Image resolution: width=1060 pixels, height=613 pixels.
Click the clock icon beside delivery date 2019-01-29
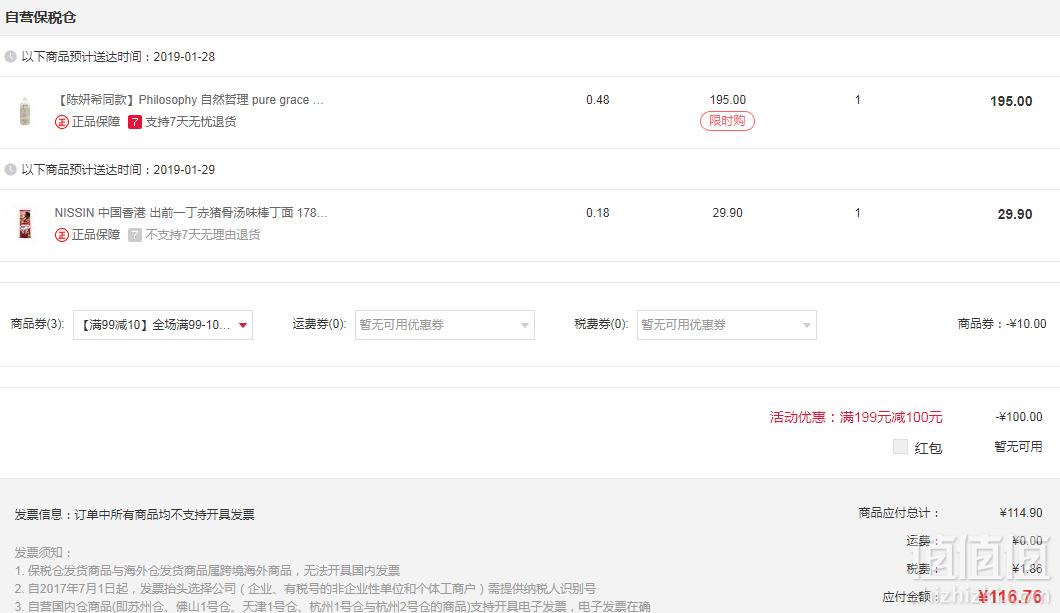(10, 170)
